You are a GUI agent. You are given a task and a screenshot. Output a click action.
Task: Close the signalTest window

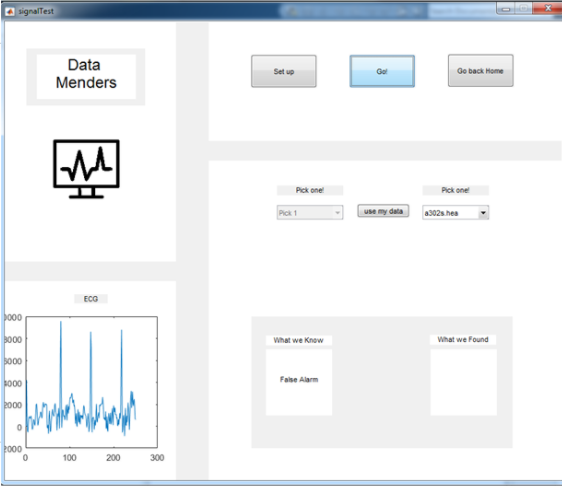[x=547, y=8]
